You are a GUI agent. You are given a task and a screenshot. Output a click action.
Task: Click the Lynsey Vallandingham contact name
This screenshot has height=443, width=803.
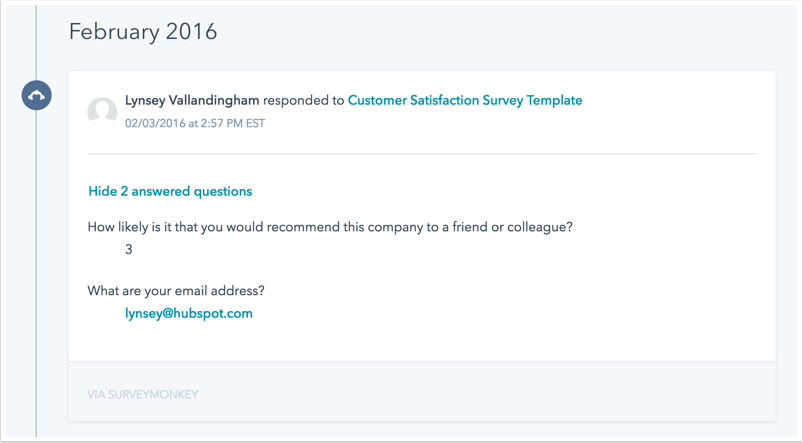click(x=192, y=100)
